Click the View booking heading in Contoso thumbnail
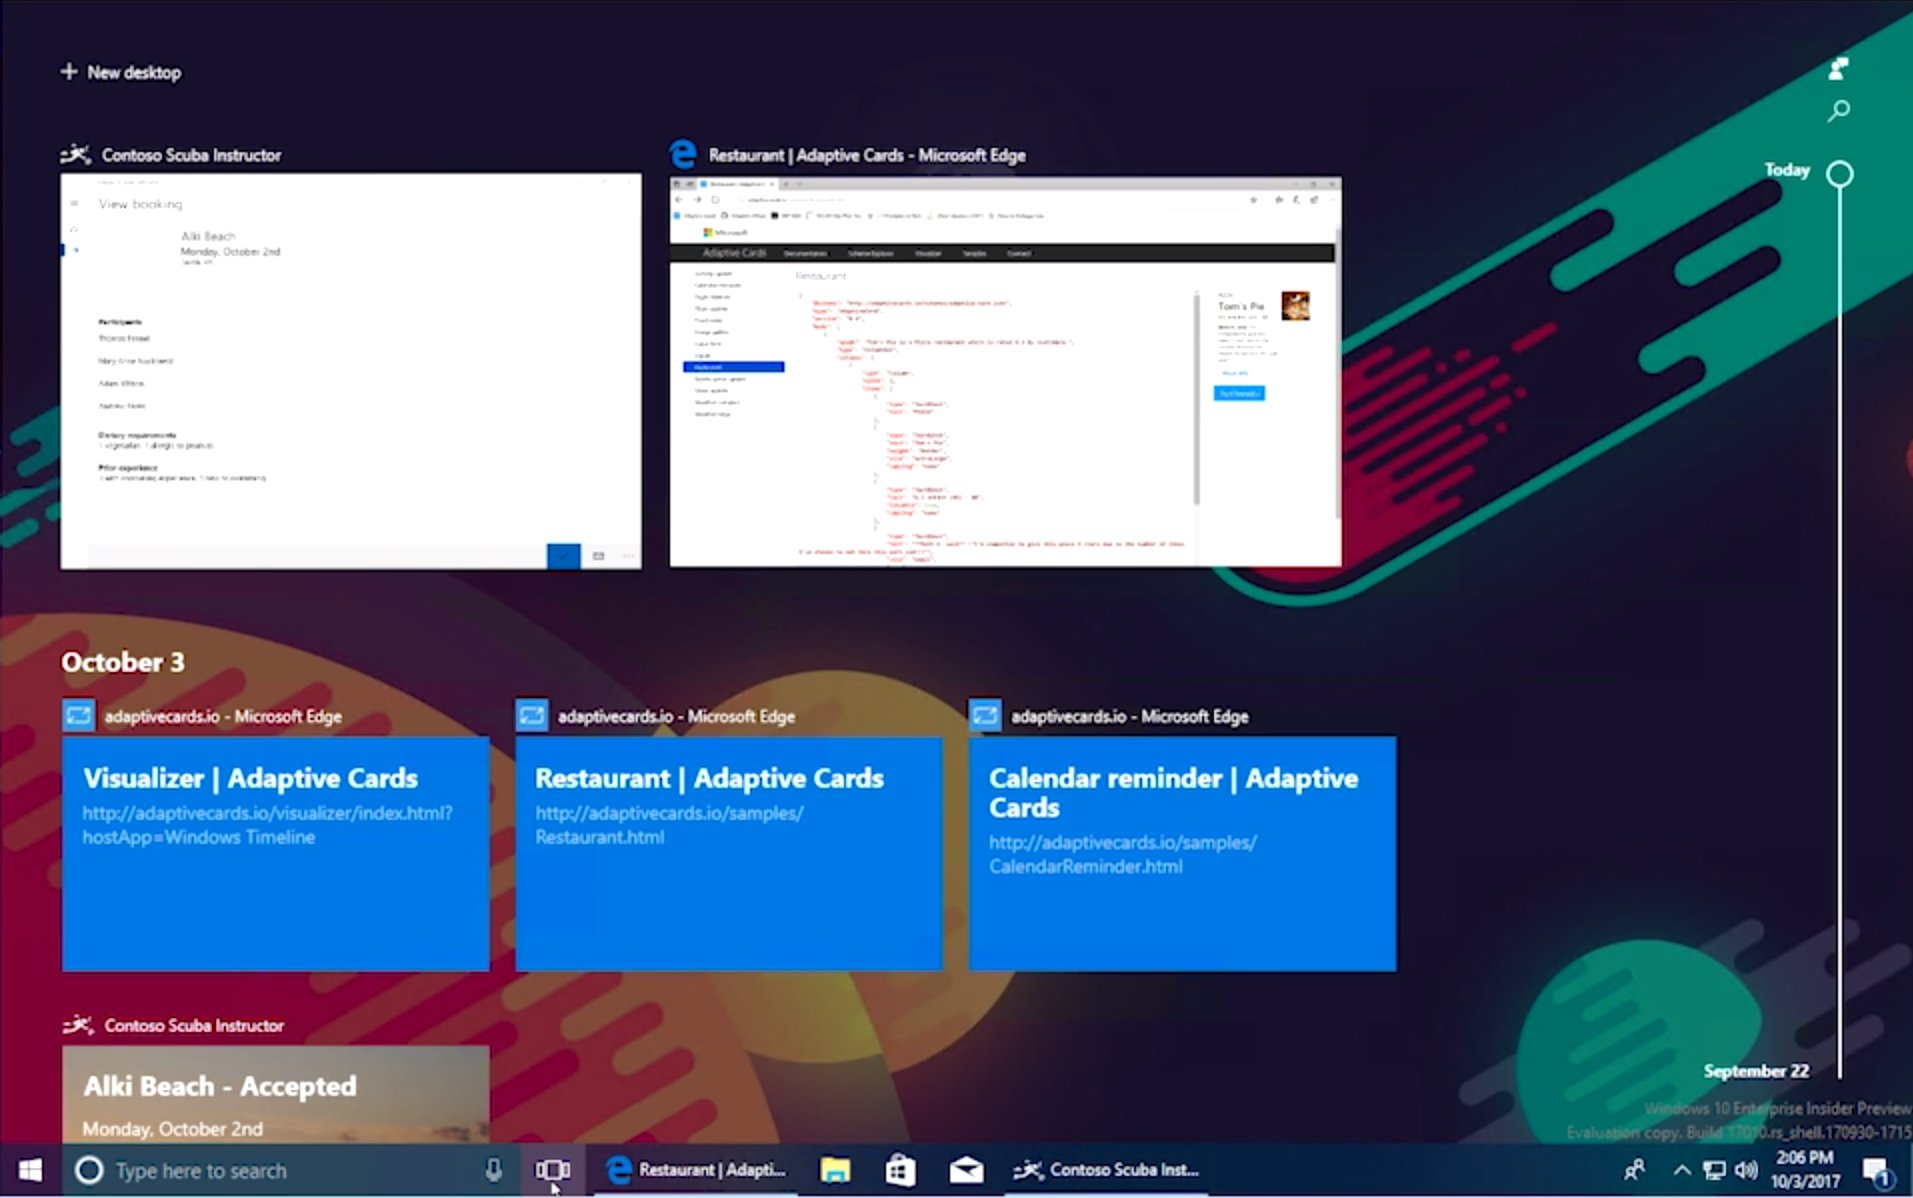The image size is (1913, 1198). (x=140, y=204)
